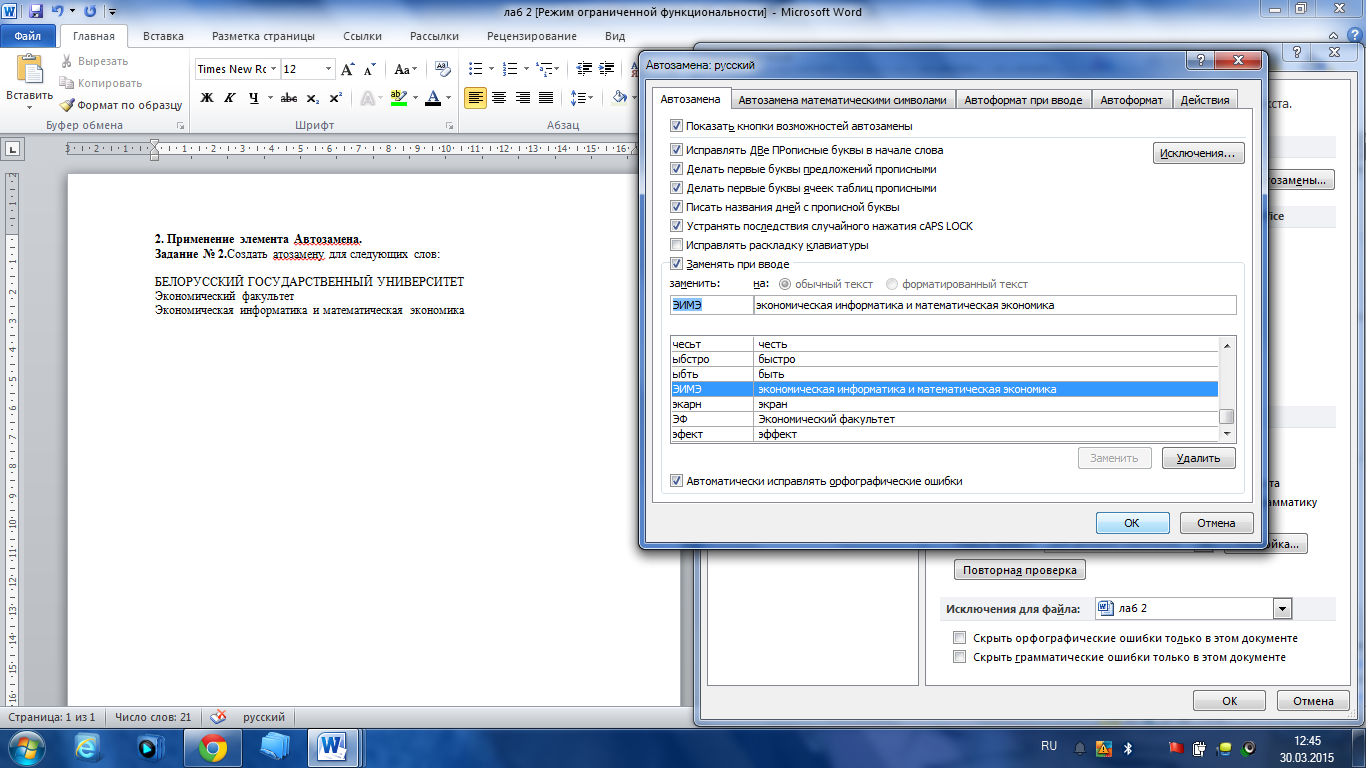
Task: Open the font color dropdown arrow
Action: coord(448,98)
